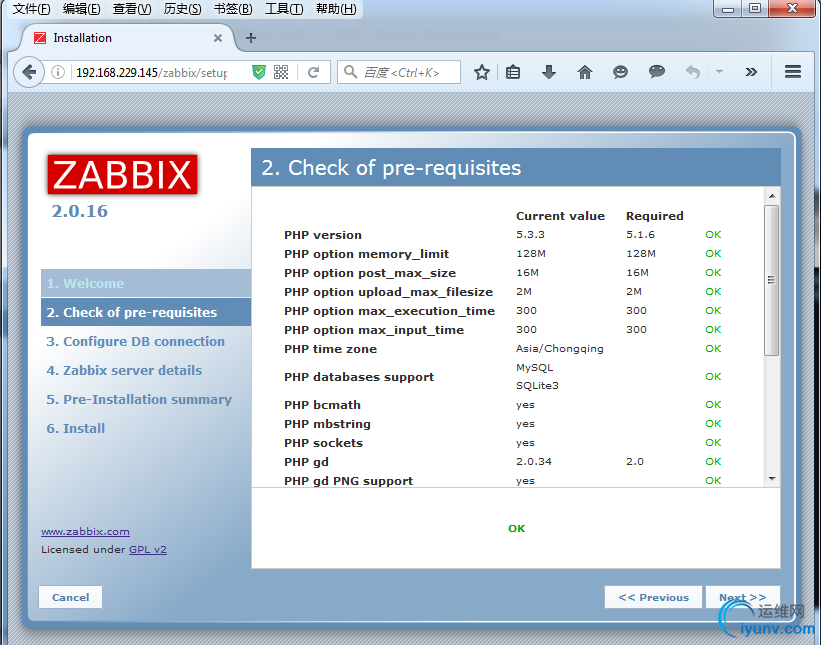Viewport: 821px width, 645px height.
Task: Click the green security shield icon
Action: click(x=259, y=72)
